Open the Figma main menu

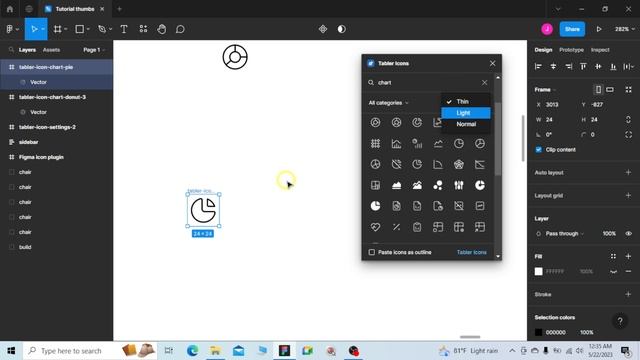tap(10, 29)
